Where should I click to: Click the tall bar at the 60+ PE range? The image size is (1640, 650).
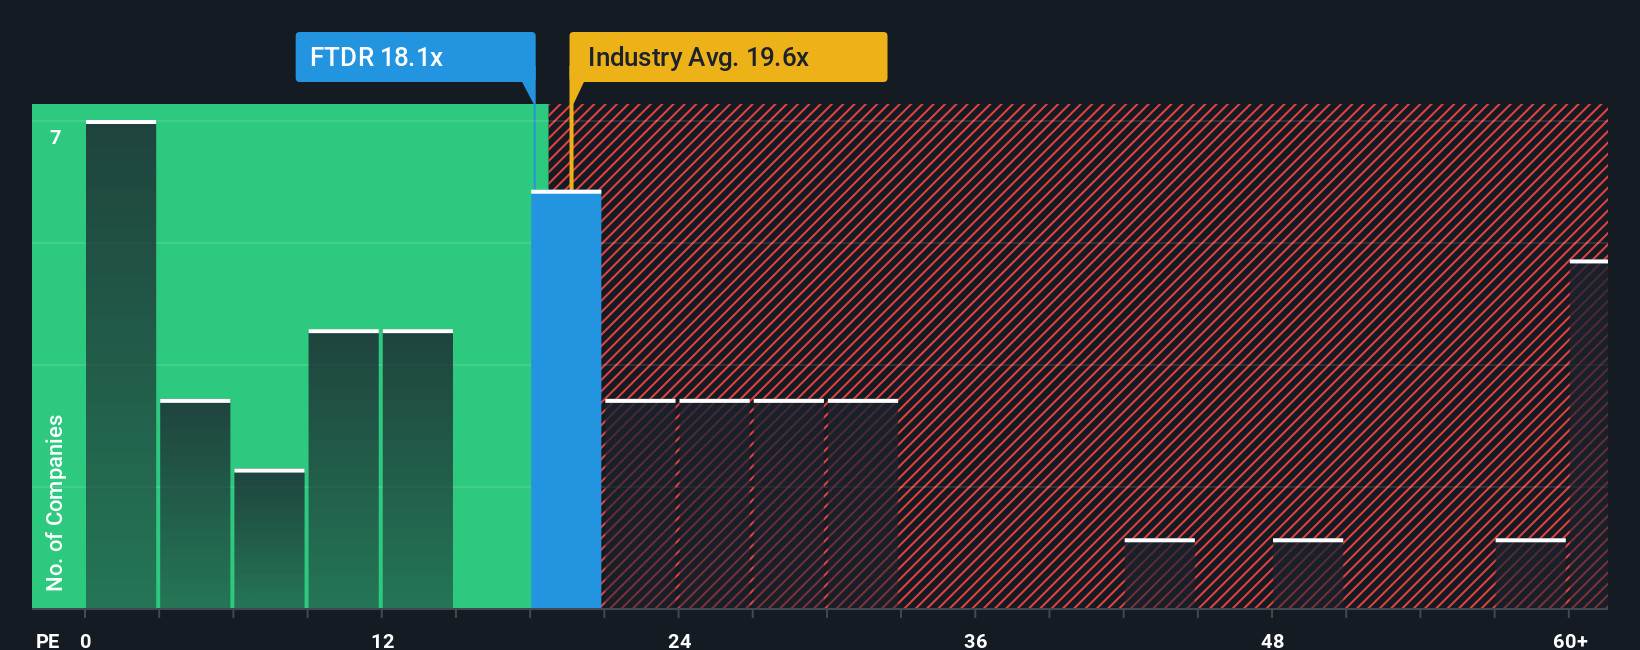point(1589,434)
